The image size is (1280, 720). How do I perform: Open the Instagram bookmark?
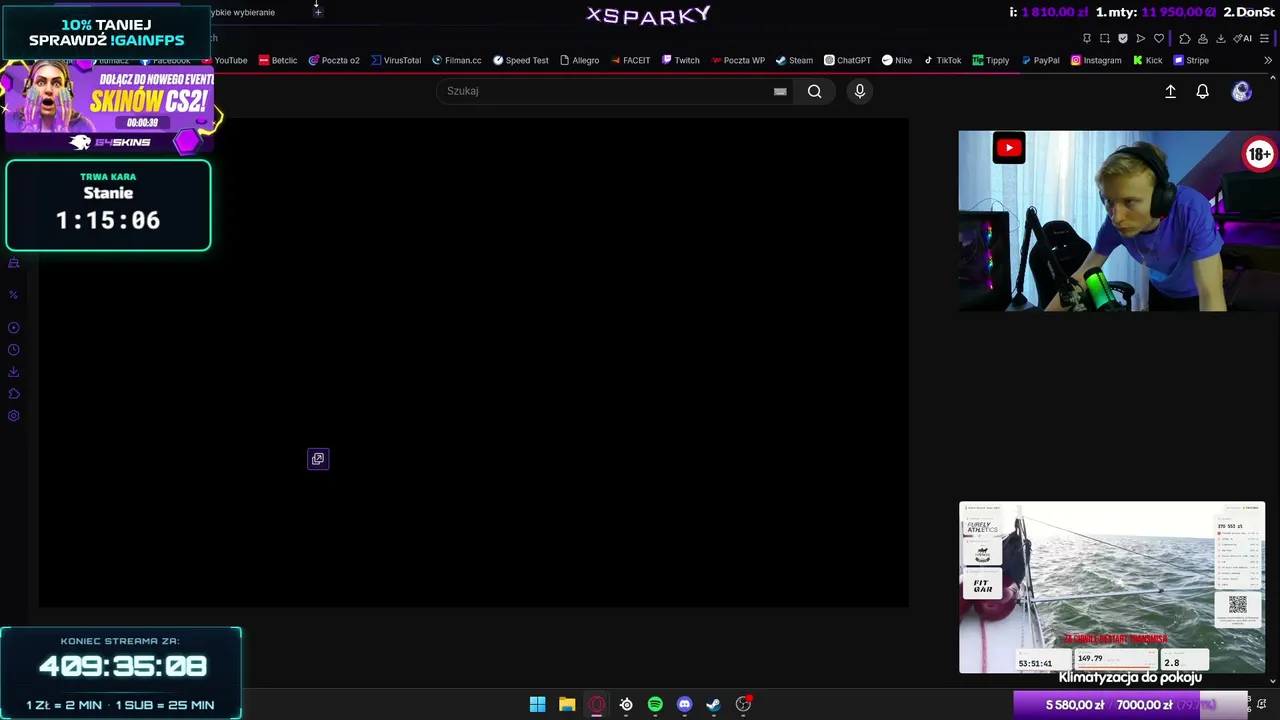pyautogui.click(x=1096, y=60)
